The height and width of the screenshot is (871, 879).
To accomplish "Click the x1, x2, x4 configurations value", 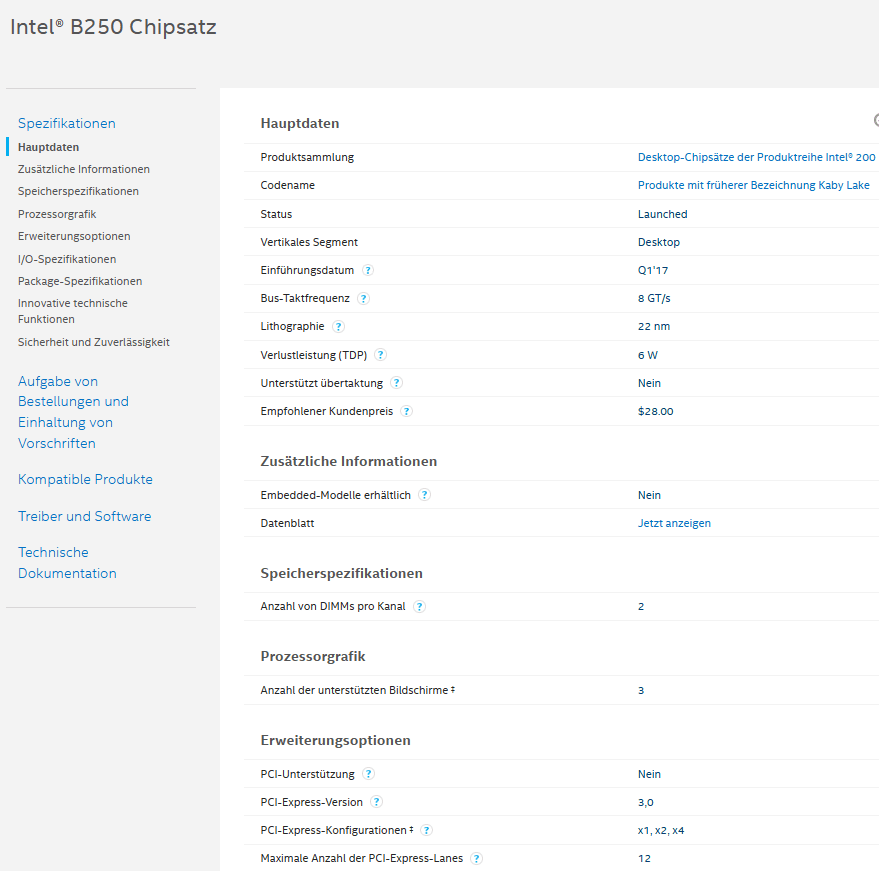I will (660, 831).
